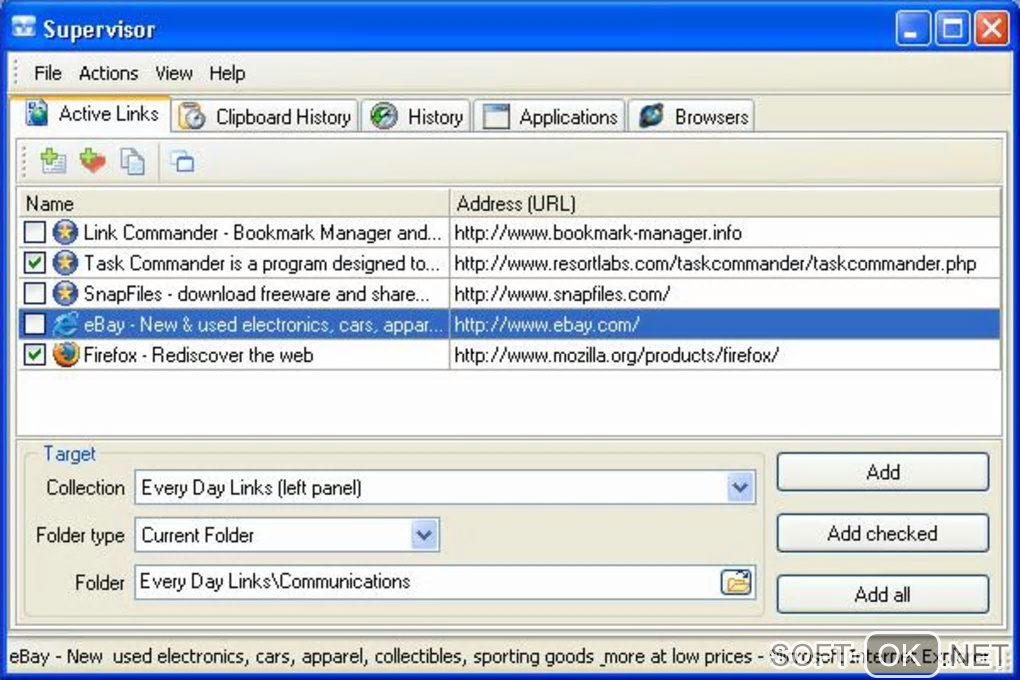This screenshot has height=680, width=1020.
Task: Click the Name column header
Action: coord(234,204)
